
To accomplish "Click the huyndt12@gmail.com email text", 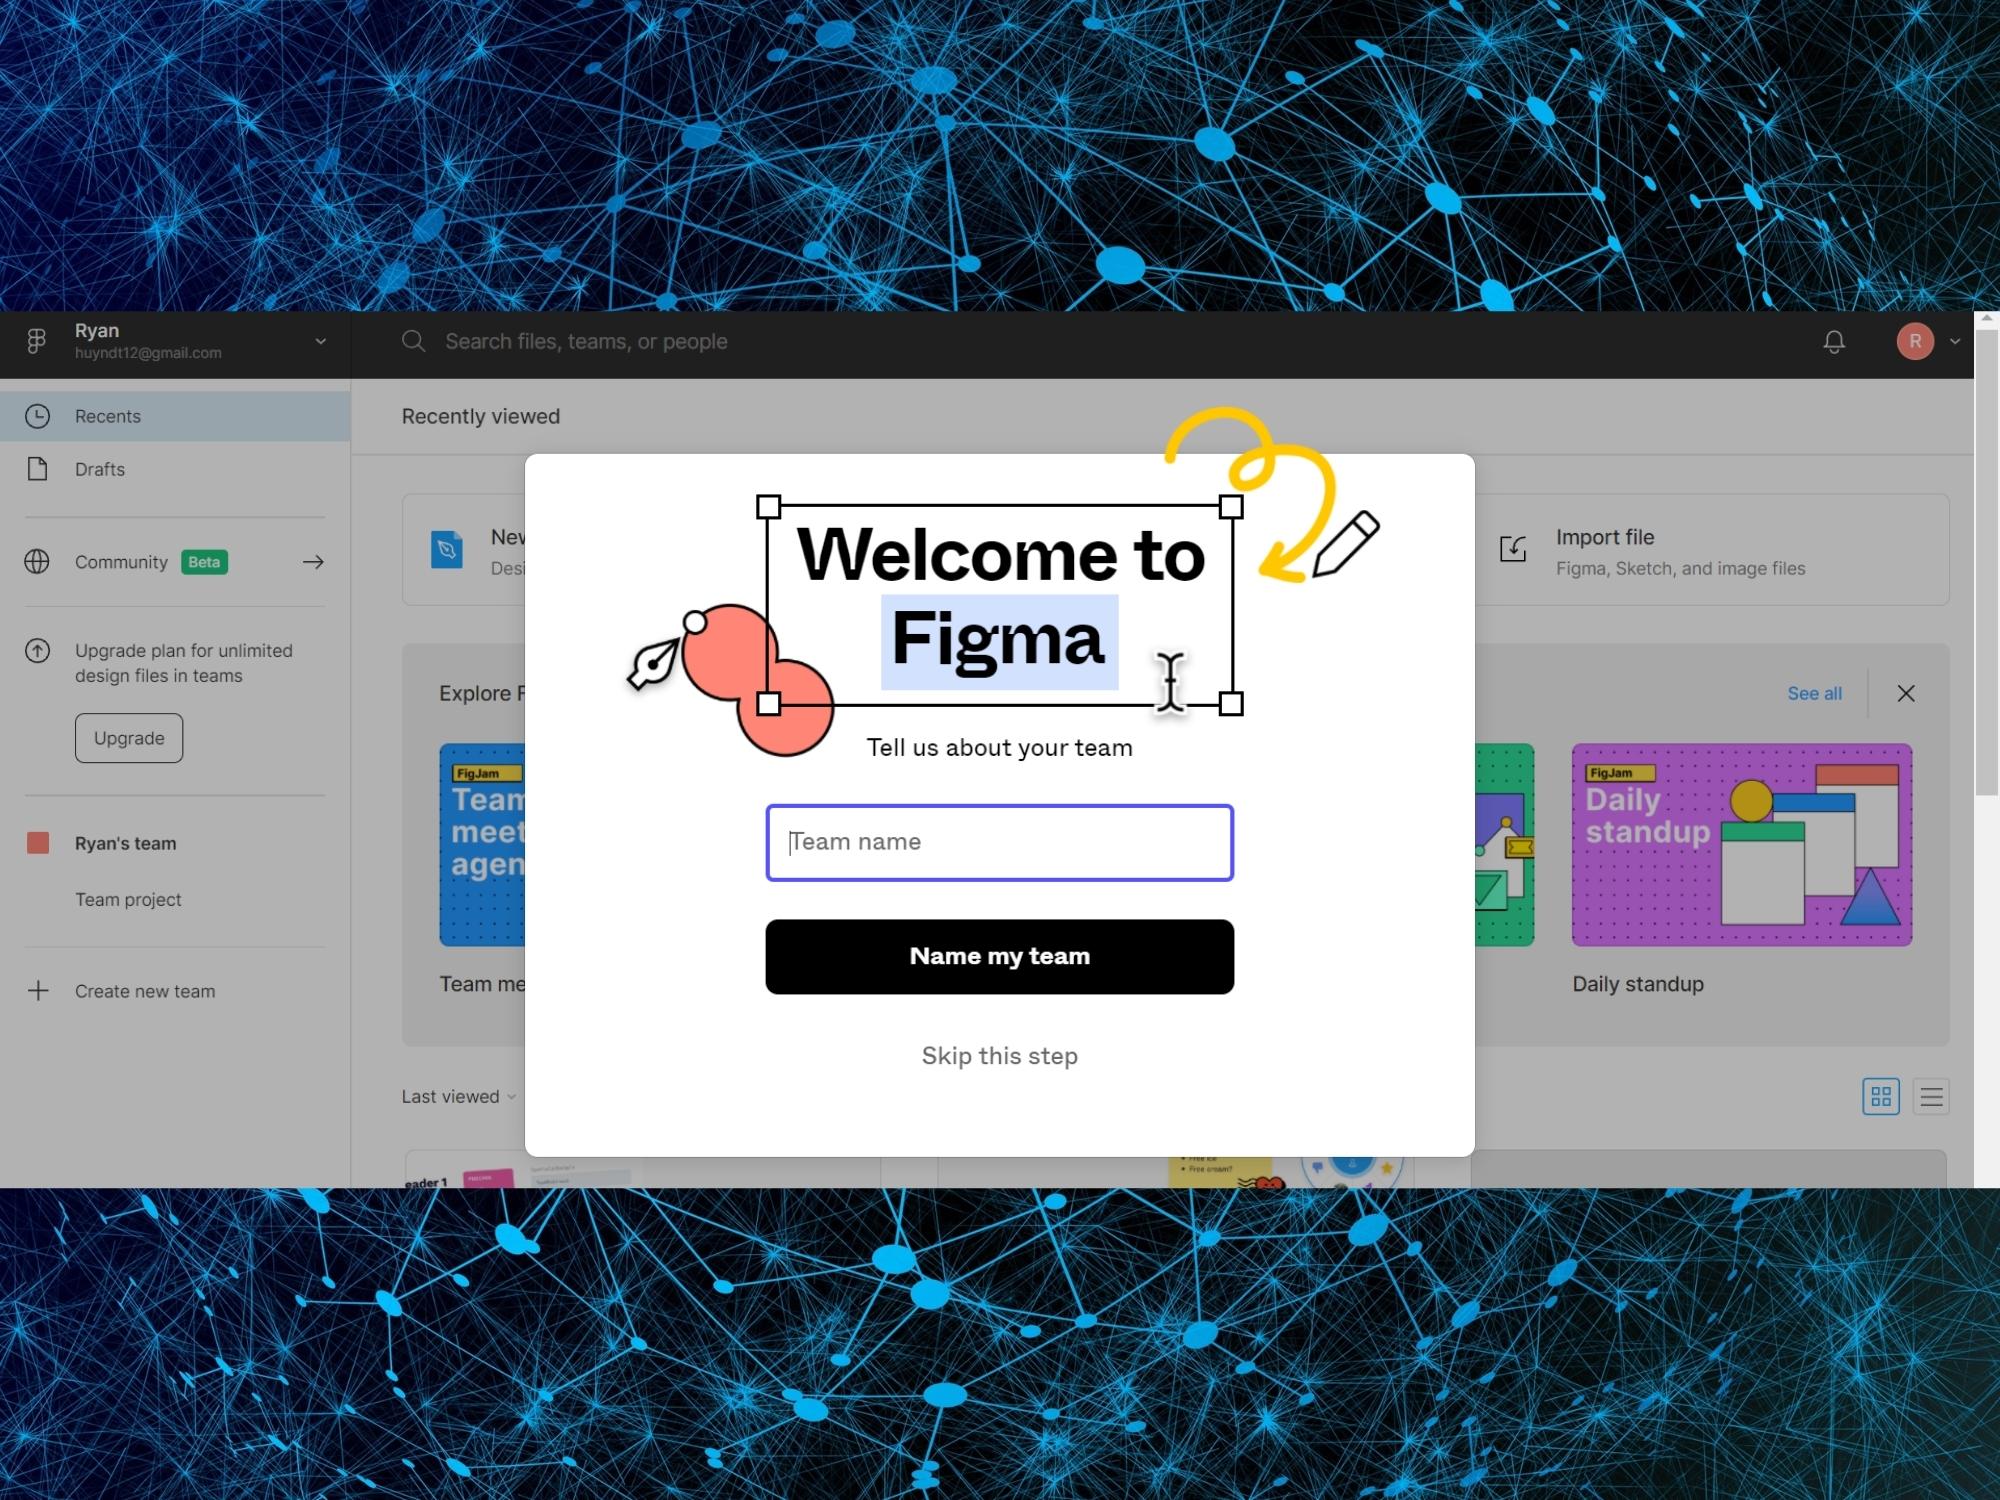I will click(x=148, y=353).
